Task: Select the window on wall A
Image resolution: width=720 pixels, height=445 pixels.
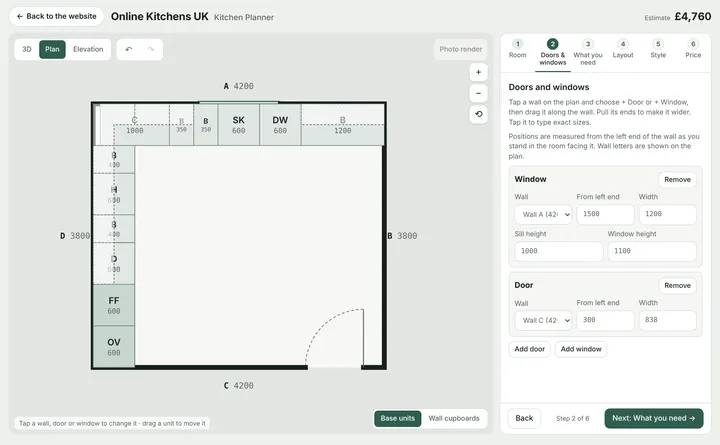Action: pyautogui.click(x=238, y=102)
